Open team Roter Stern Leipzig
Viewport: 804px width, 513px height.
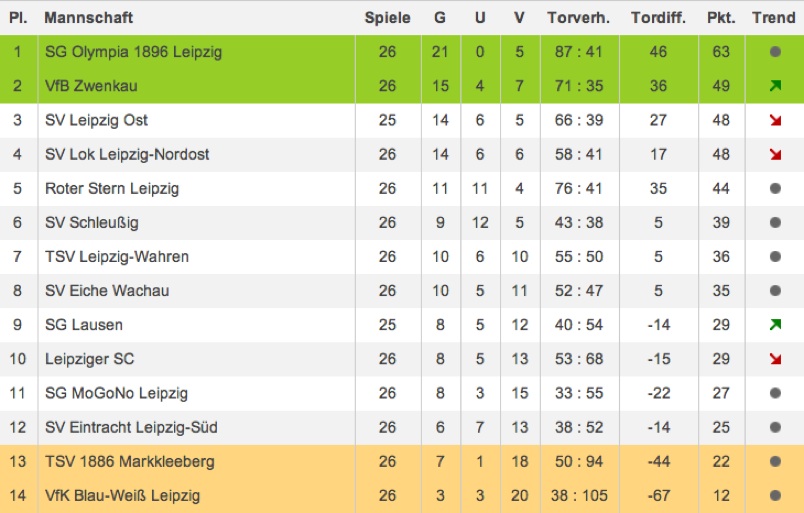(x=112, y=188)
